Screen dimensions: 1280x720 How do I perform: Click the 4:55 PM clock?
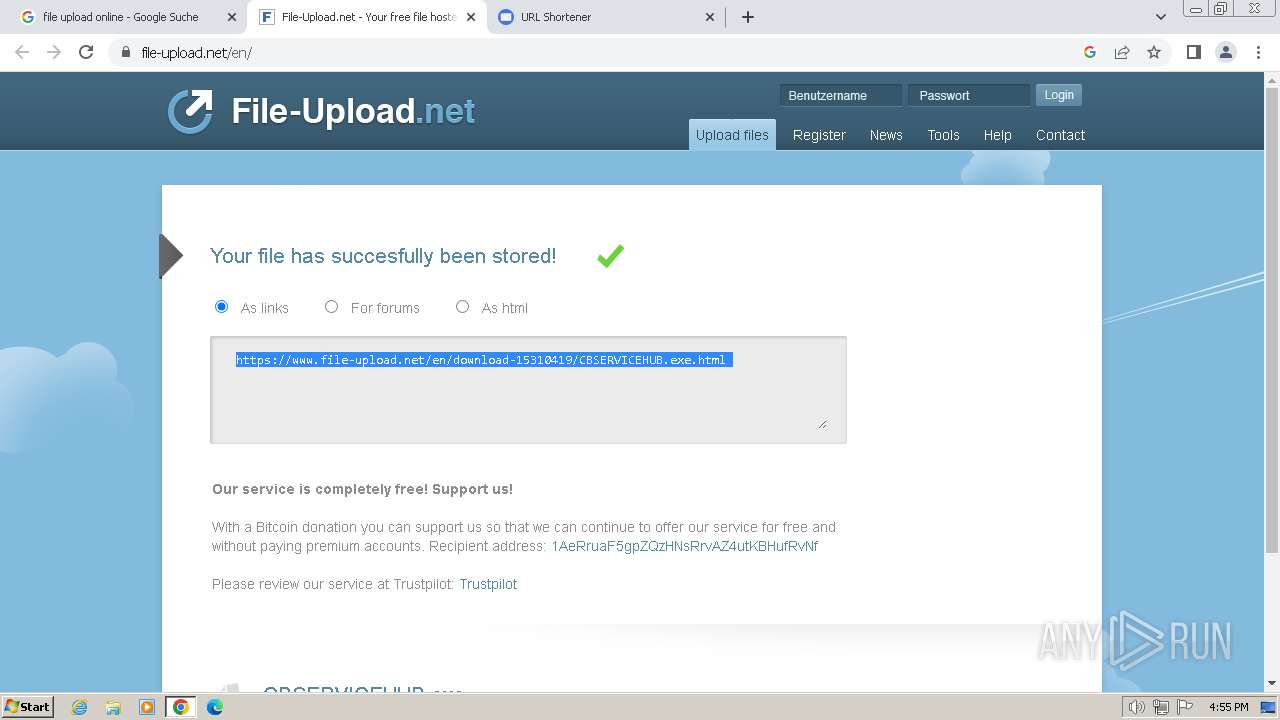click(x=1228, y=707)
